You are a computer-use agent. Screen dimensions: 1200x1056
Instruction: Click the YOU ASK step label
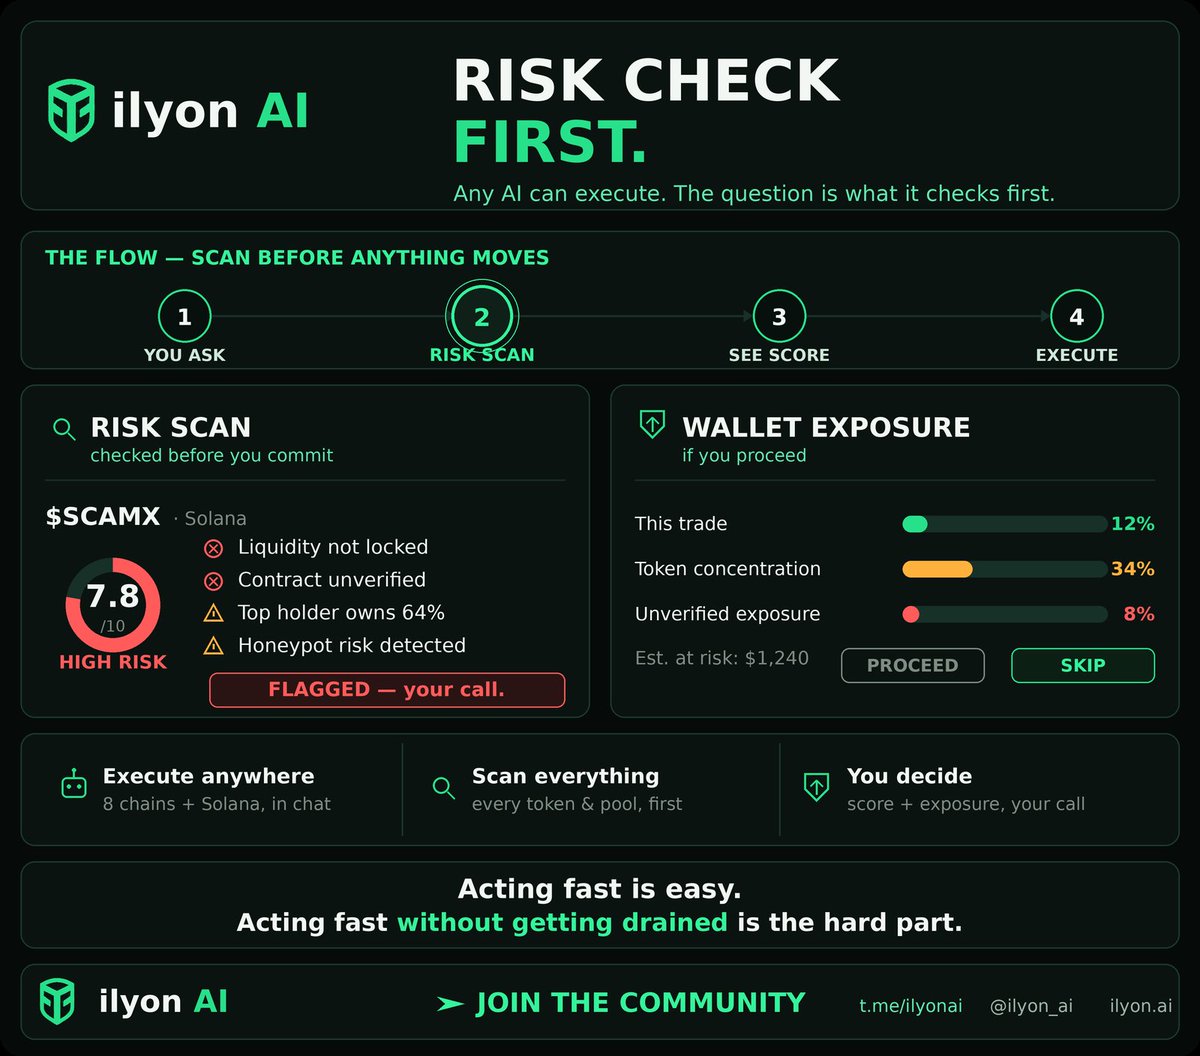(x=185, y=355)
